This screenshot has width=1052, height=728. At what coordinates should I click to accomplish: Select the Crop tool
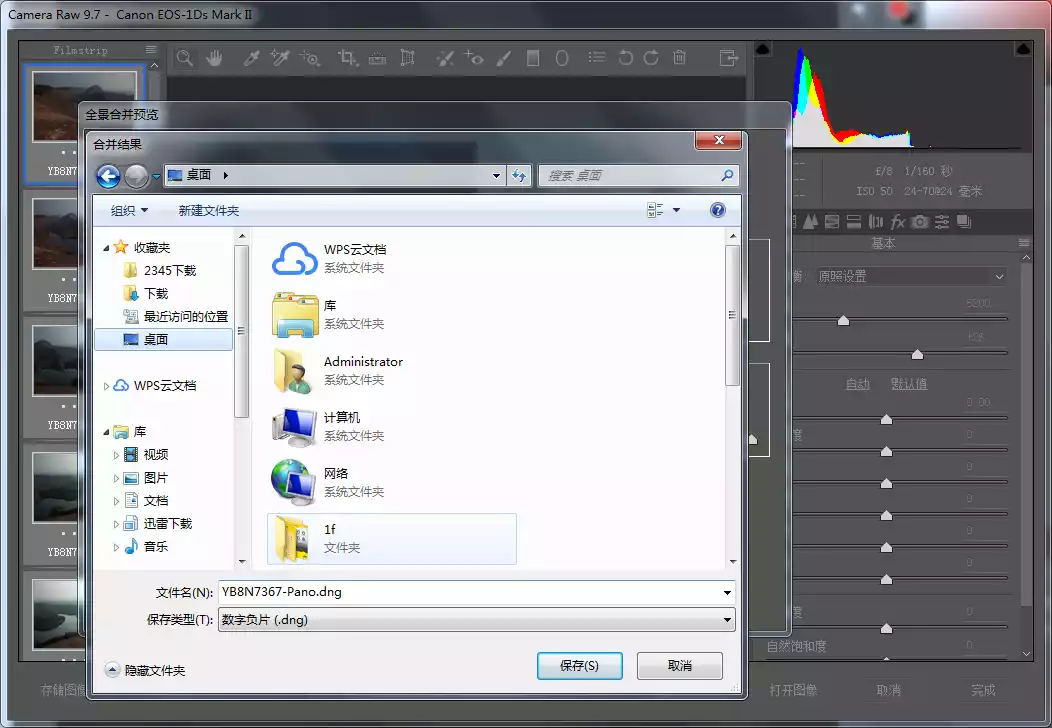[347, 59]
